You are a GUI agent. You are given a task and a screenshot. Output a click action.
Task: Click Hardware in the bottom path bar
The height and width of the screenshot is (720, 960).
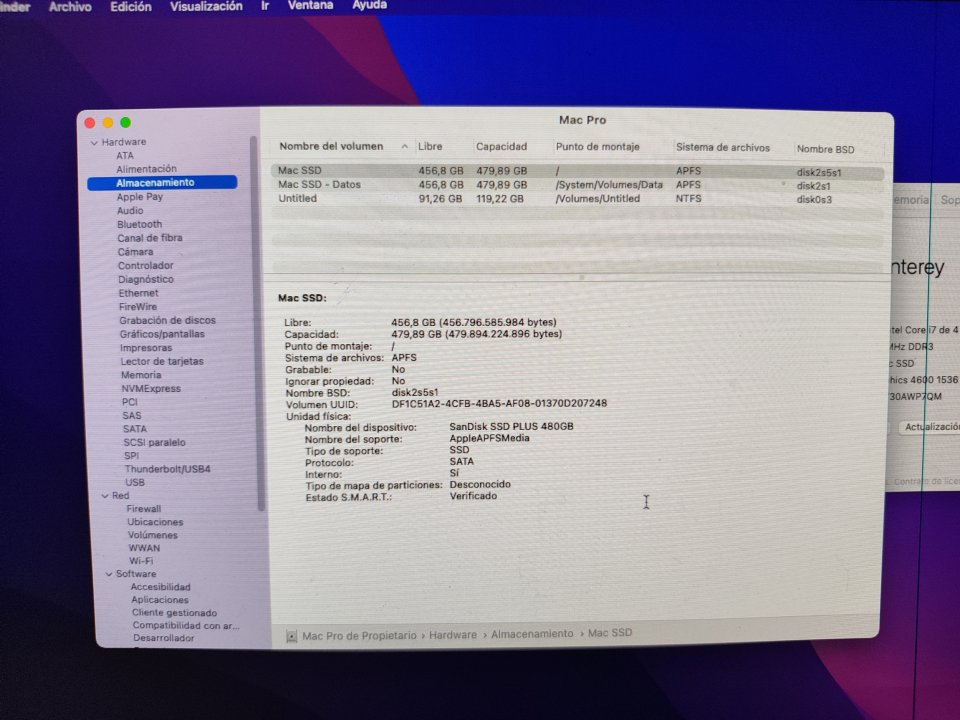point(452,636)
